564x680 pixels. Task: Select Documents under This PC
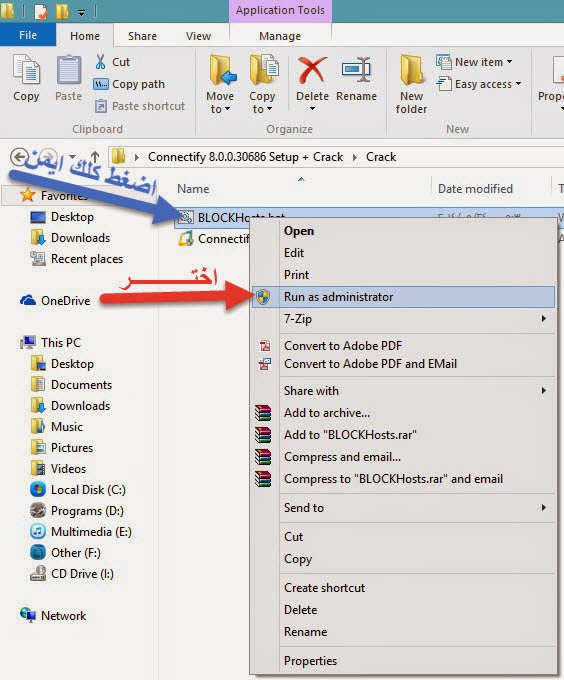pyautogui.click(x=81, y=385)
